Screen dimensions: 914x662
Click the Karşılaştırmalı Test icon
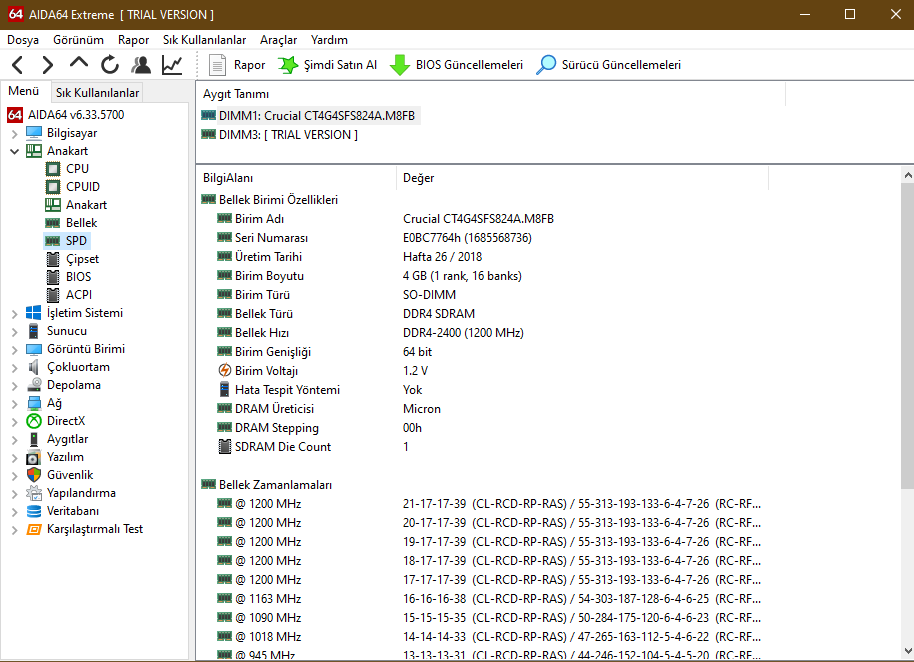(x=34, y=529)
